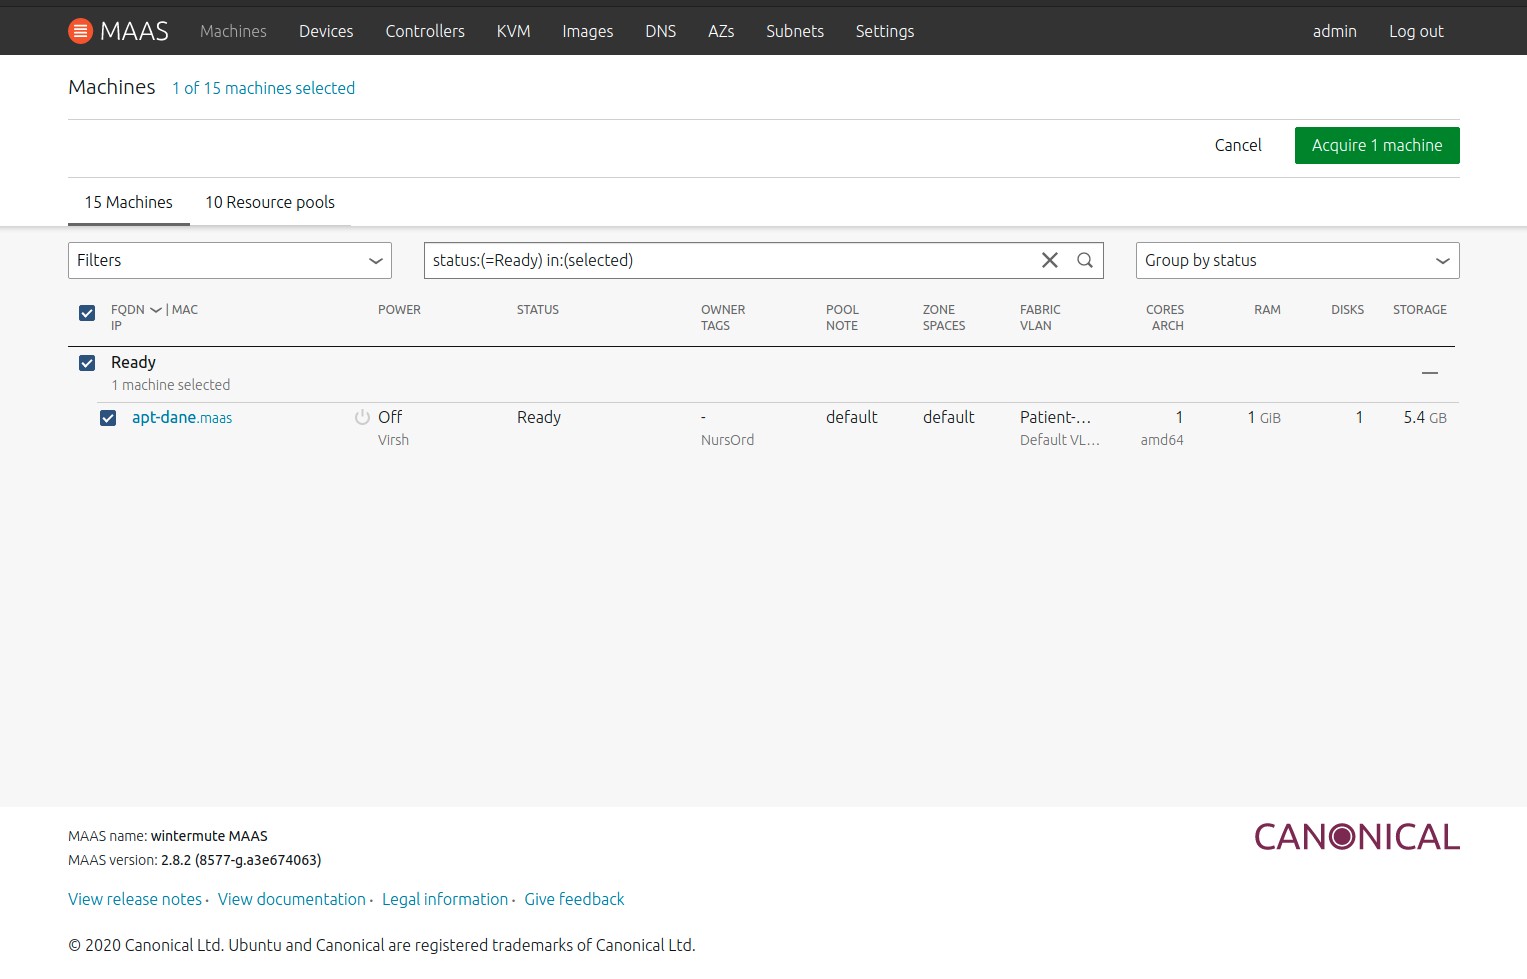The height and width of the screenshot is (979, 1527).
Task: Click into the machine search input field
Action: pos(730,260)
